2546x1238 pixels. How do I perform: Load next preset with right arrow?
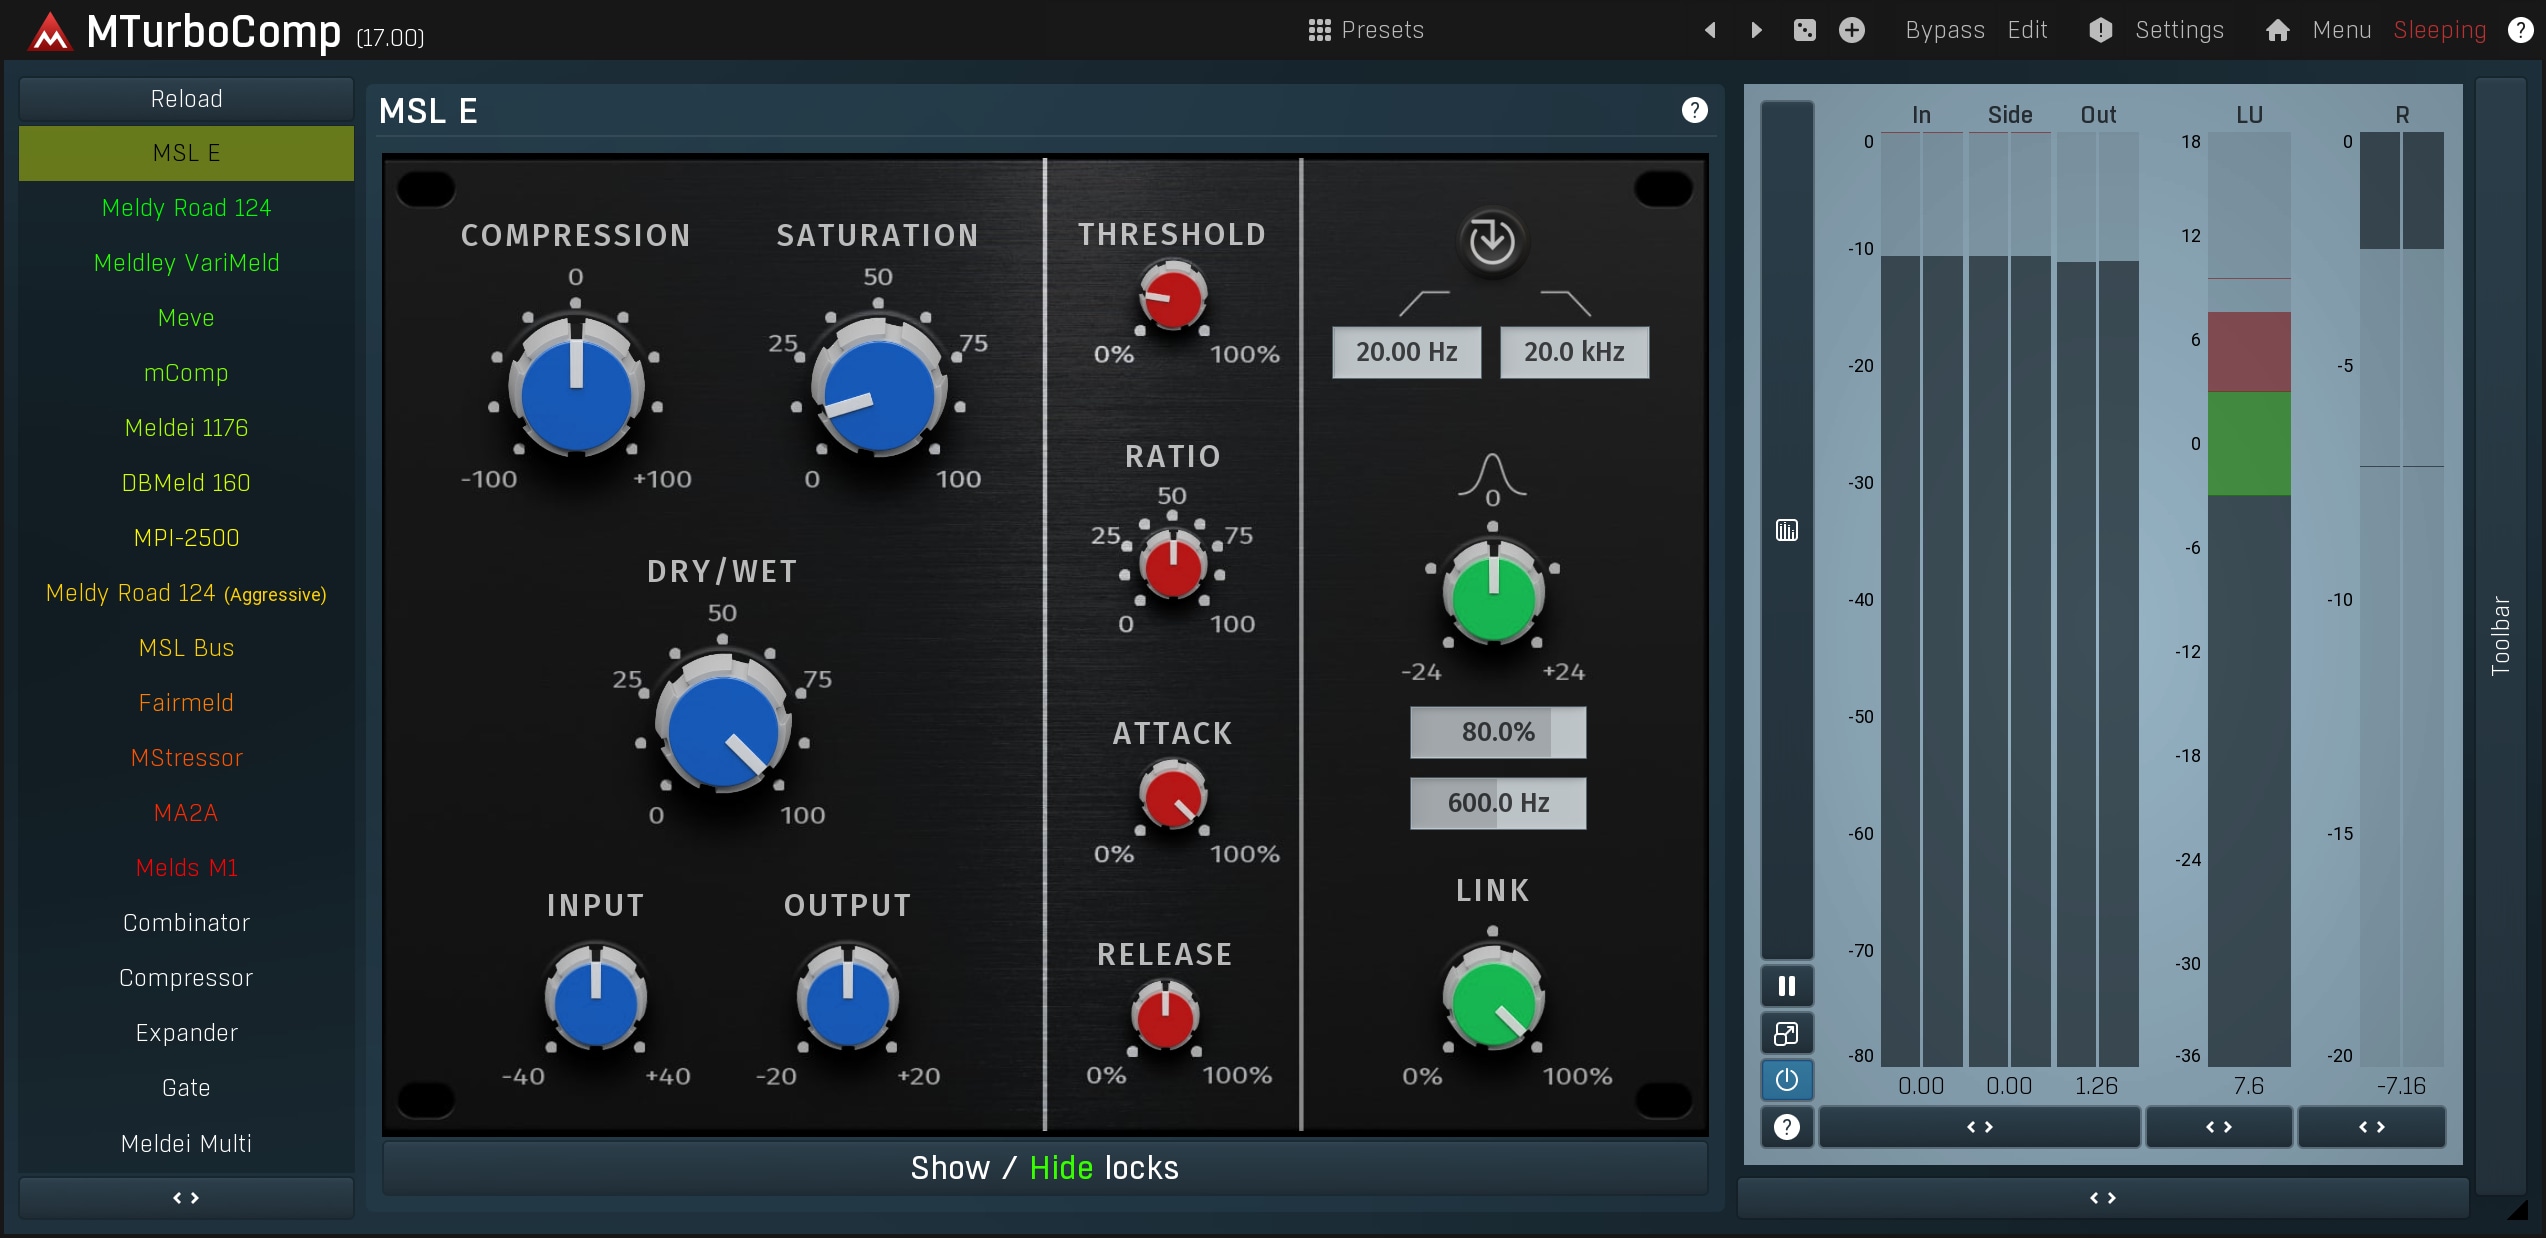(x=1756, y=30)
